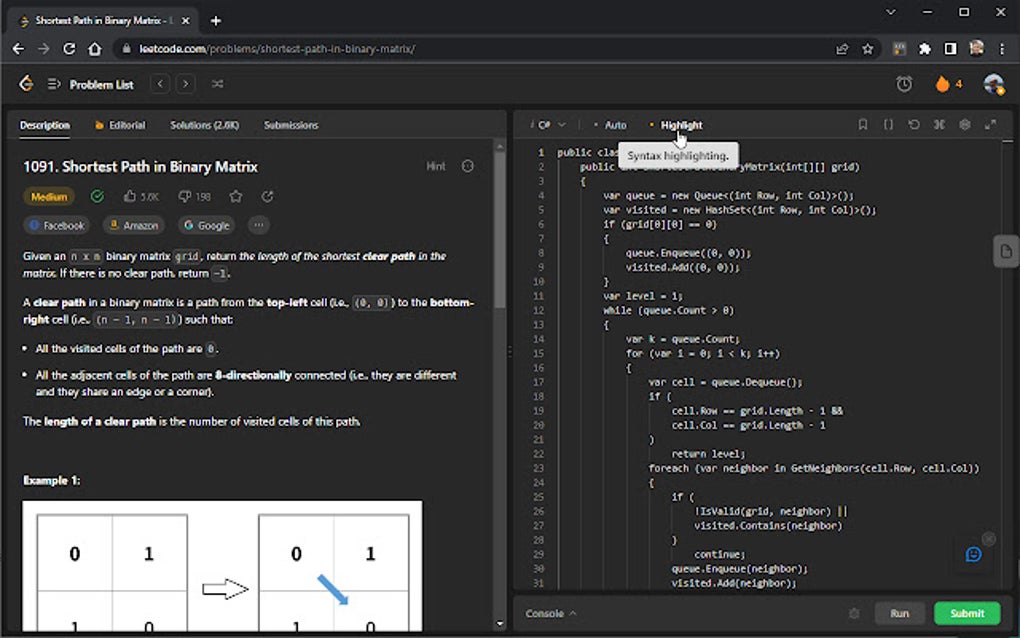Bookmark the code with editor bookmark icon

[863, 125]
